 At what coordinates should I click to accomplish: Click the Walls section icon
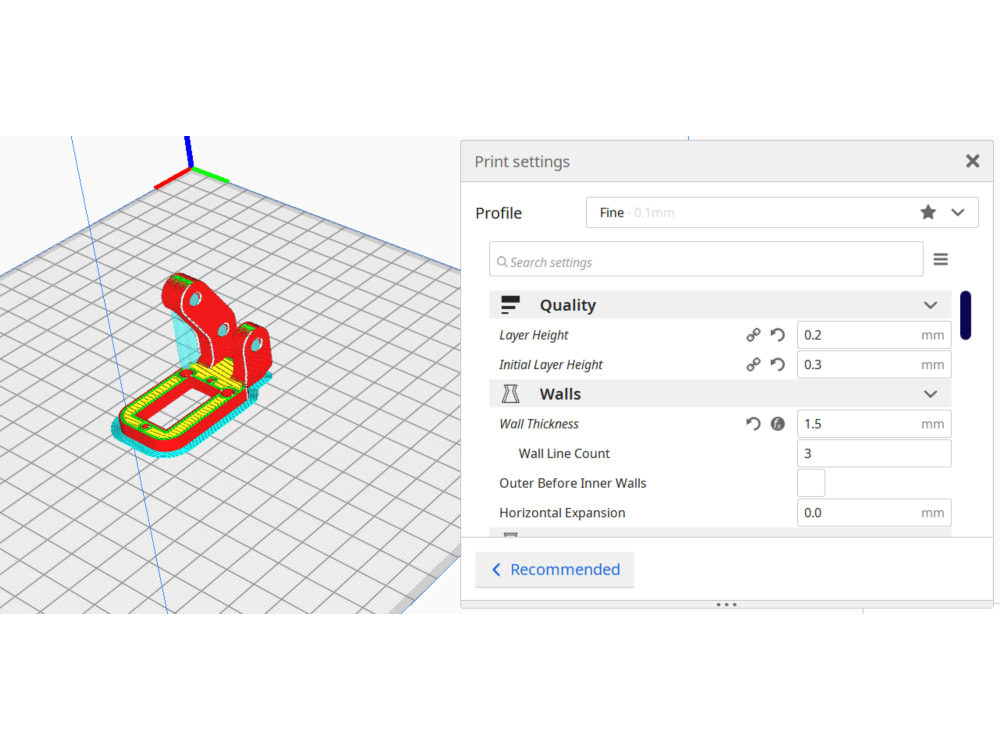pos(513,393)
